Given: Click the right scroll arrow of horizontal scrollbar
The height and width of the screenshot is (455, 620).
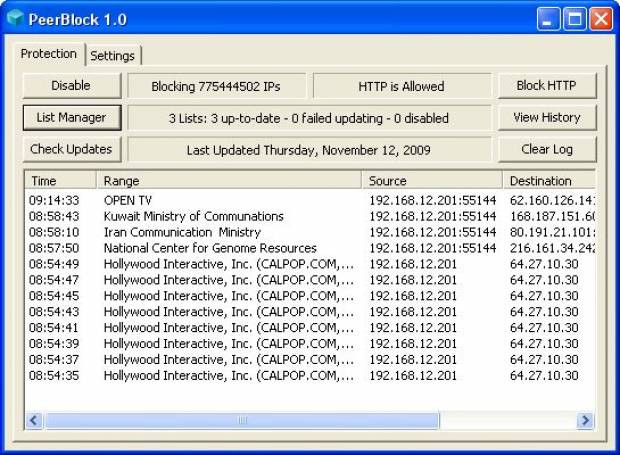Looking at the screenshot, I should coord(585,420).
